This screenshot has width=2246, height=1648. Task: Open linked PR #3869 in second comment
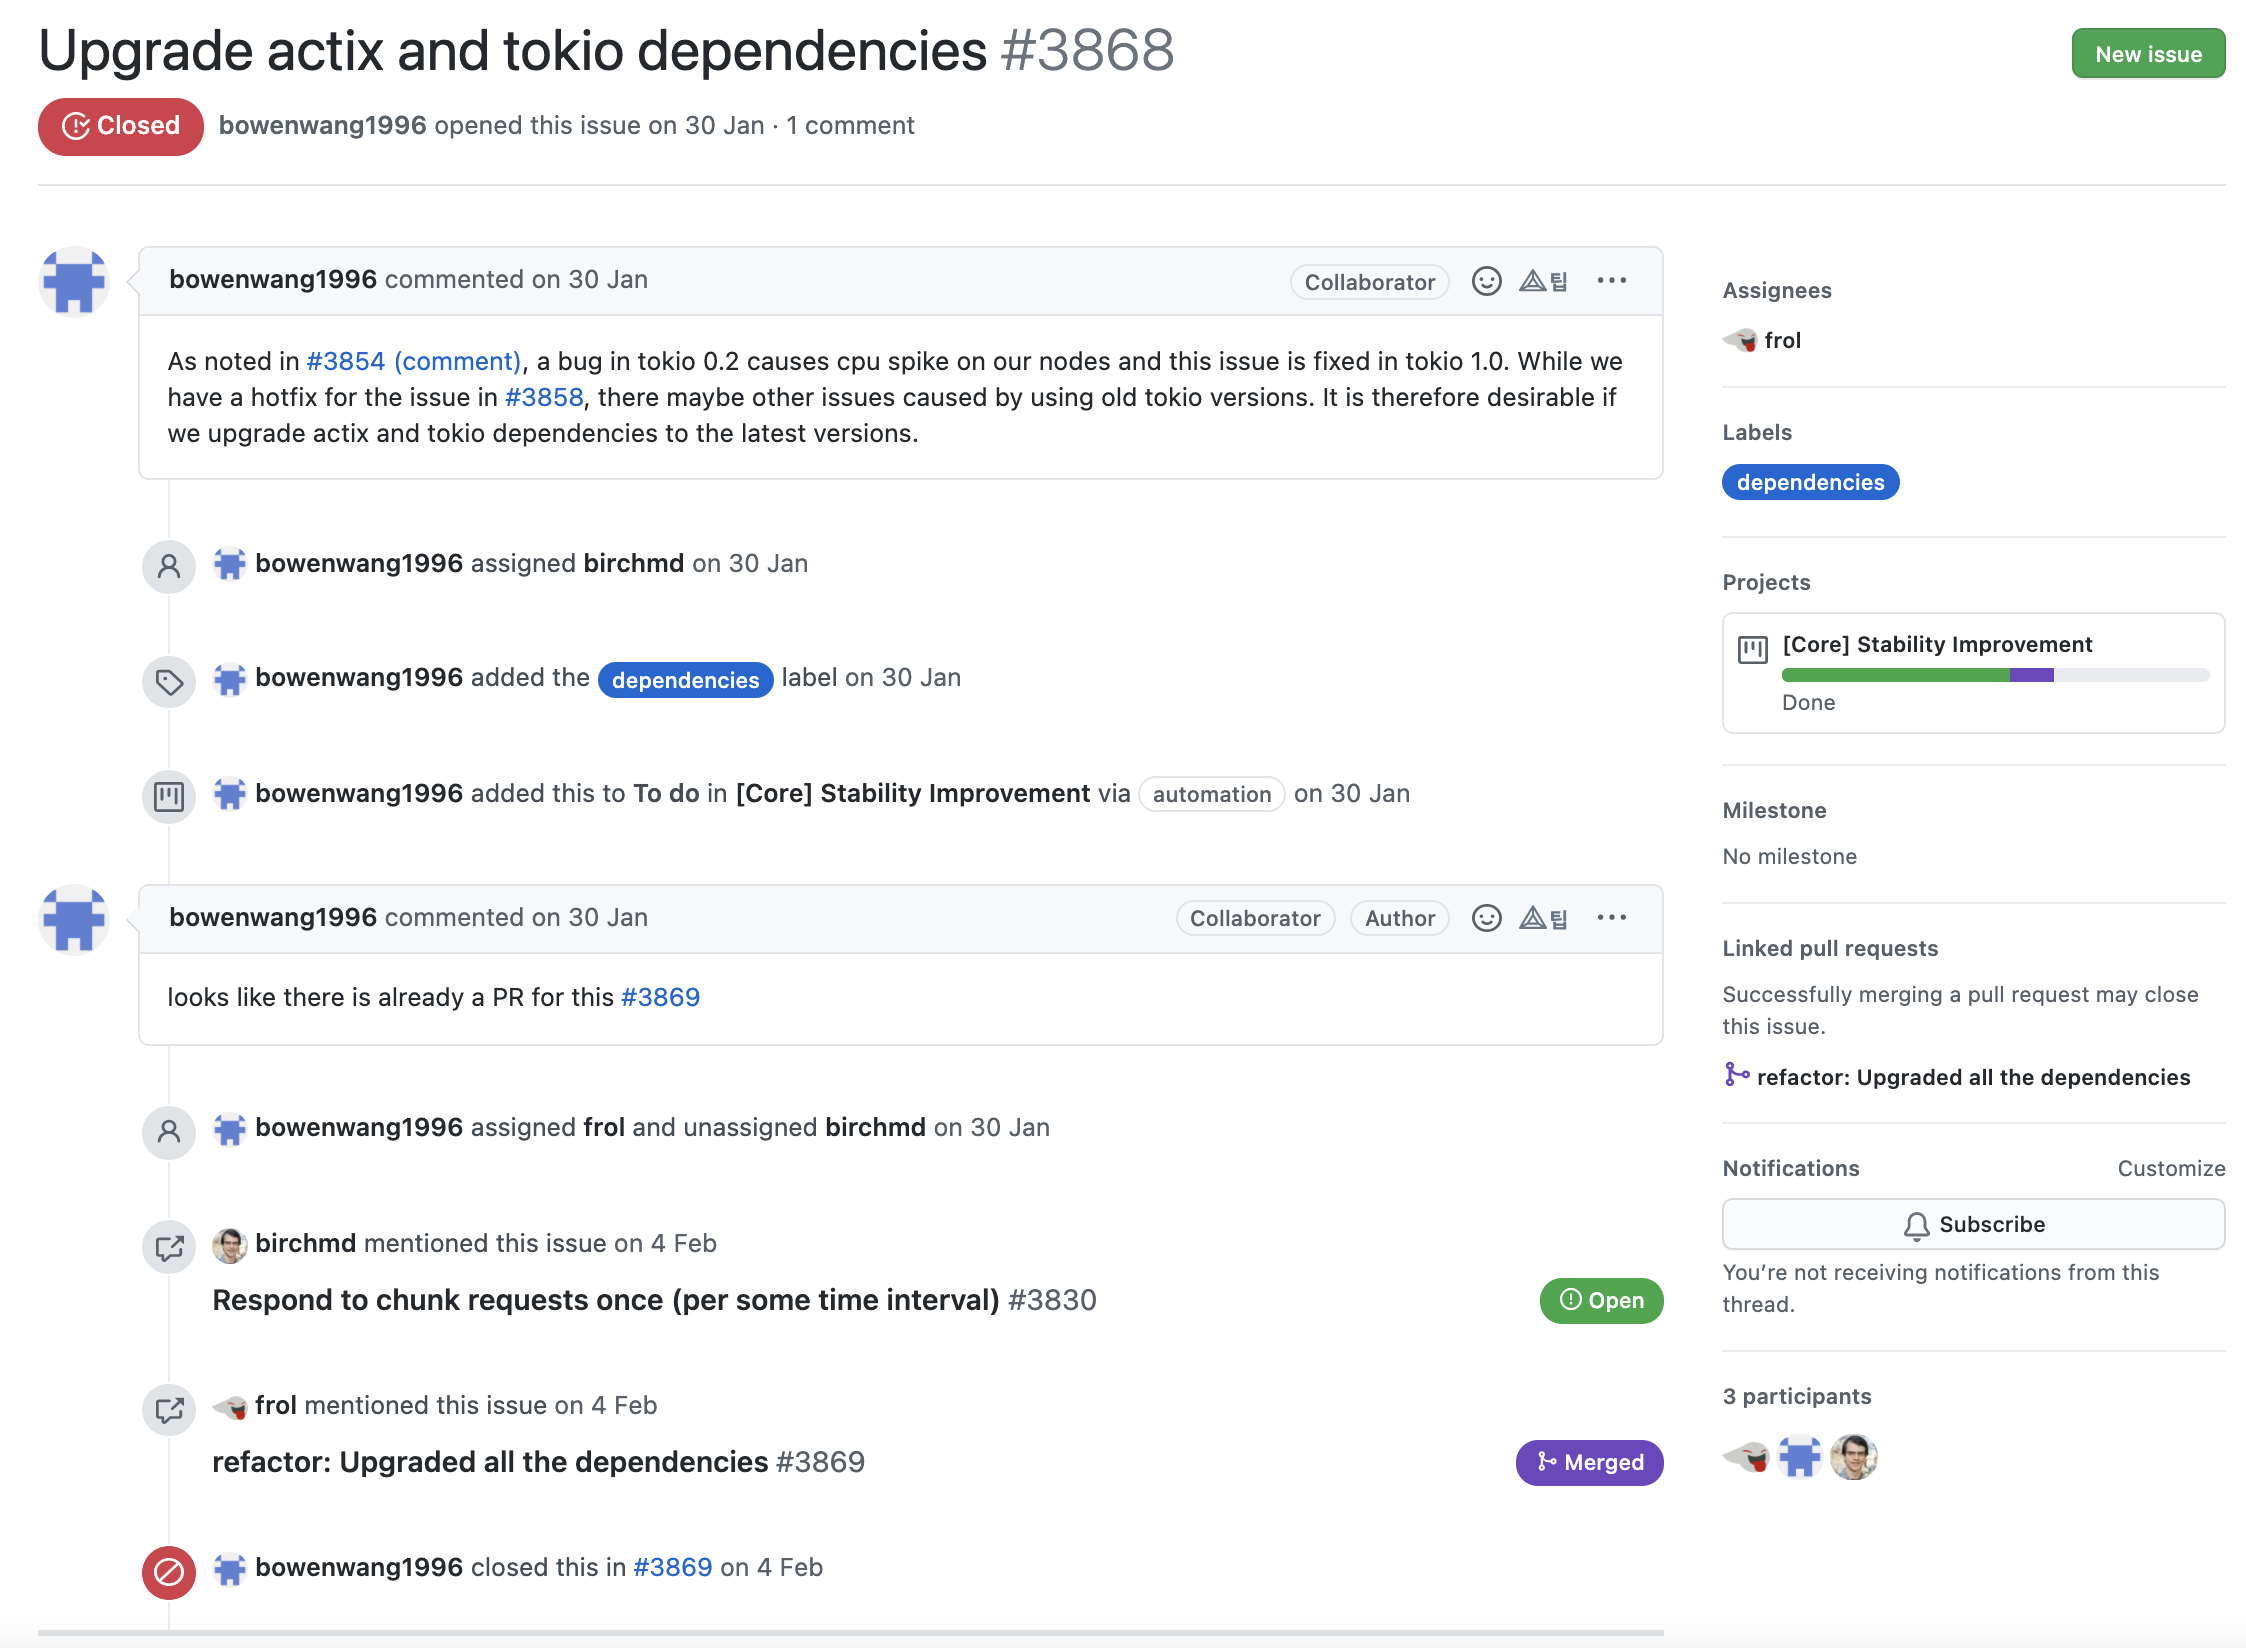(x=660, y=997)
